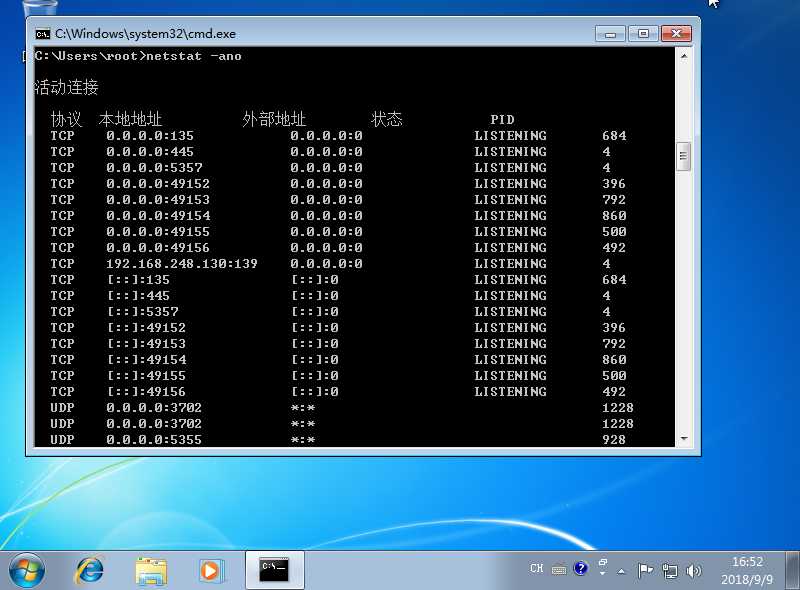Close the cmd.exe window
The width and height of the screenshot is (800, 590).
pyautogui.click(x=676, y=34)
